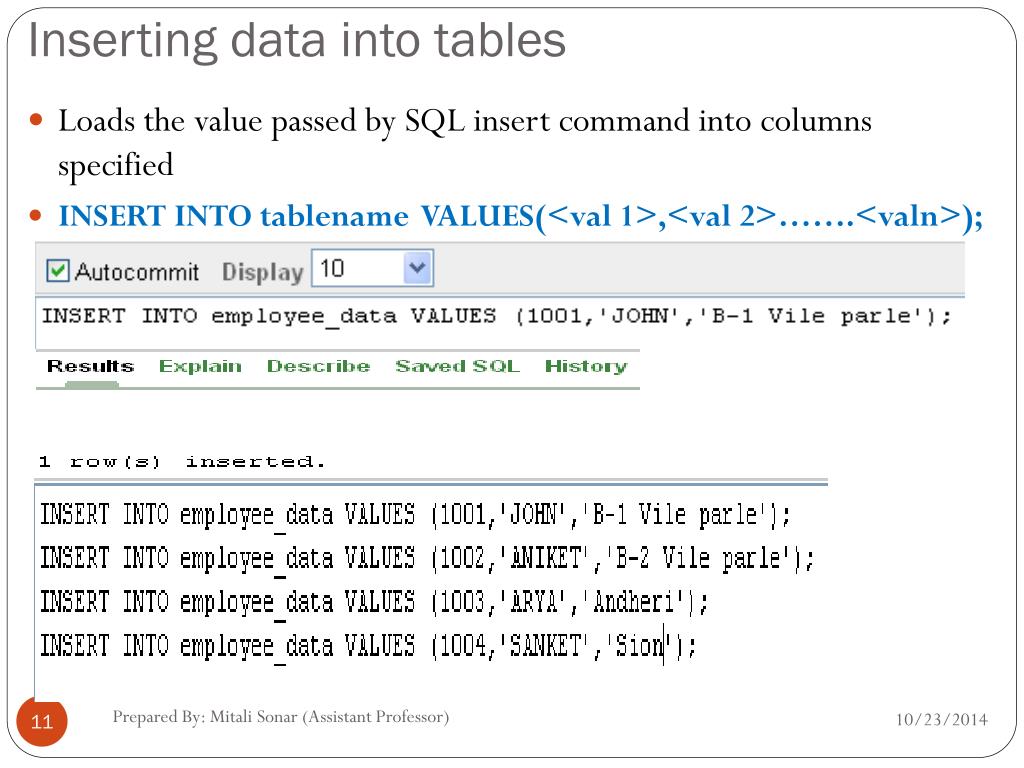The image size is (1024, 768).
Task: Select the Describe tab
Action: pos(318,366)
